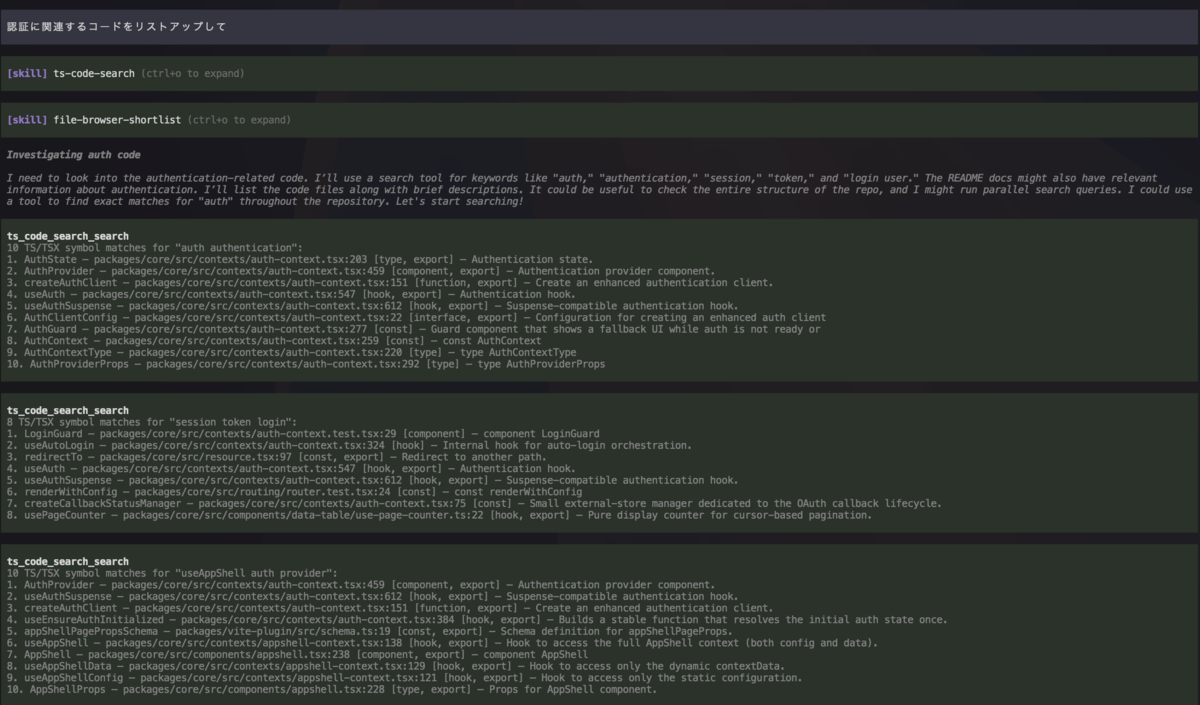
Task: Click the "component AppShell" result row
Action: tap(297, 655)
